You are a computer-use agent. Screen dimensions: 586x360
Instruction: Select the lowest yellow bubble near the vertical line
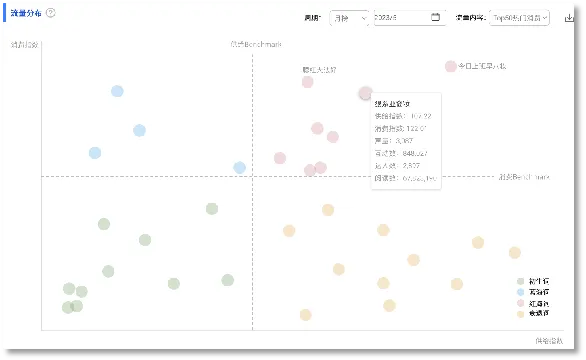pos(305,315)
